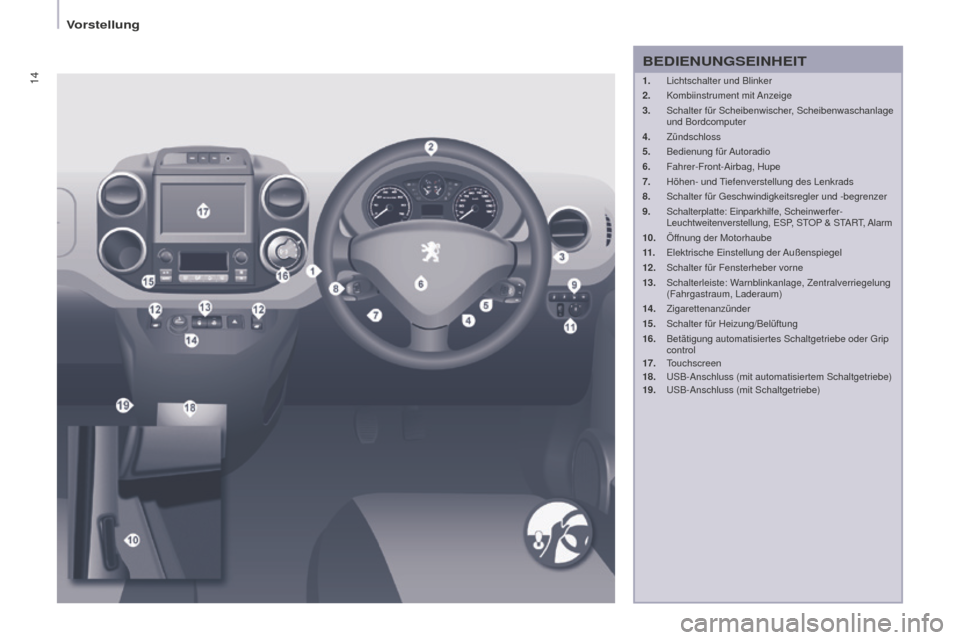Click callout marker 10 at the bonnet release

(x=132, y=540)
